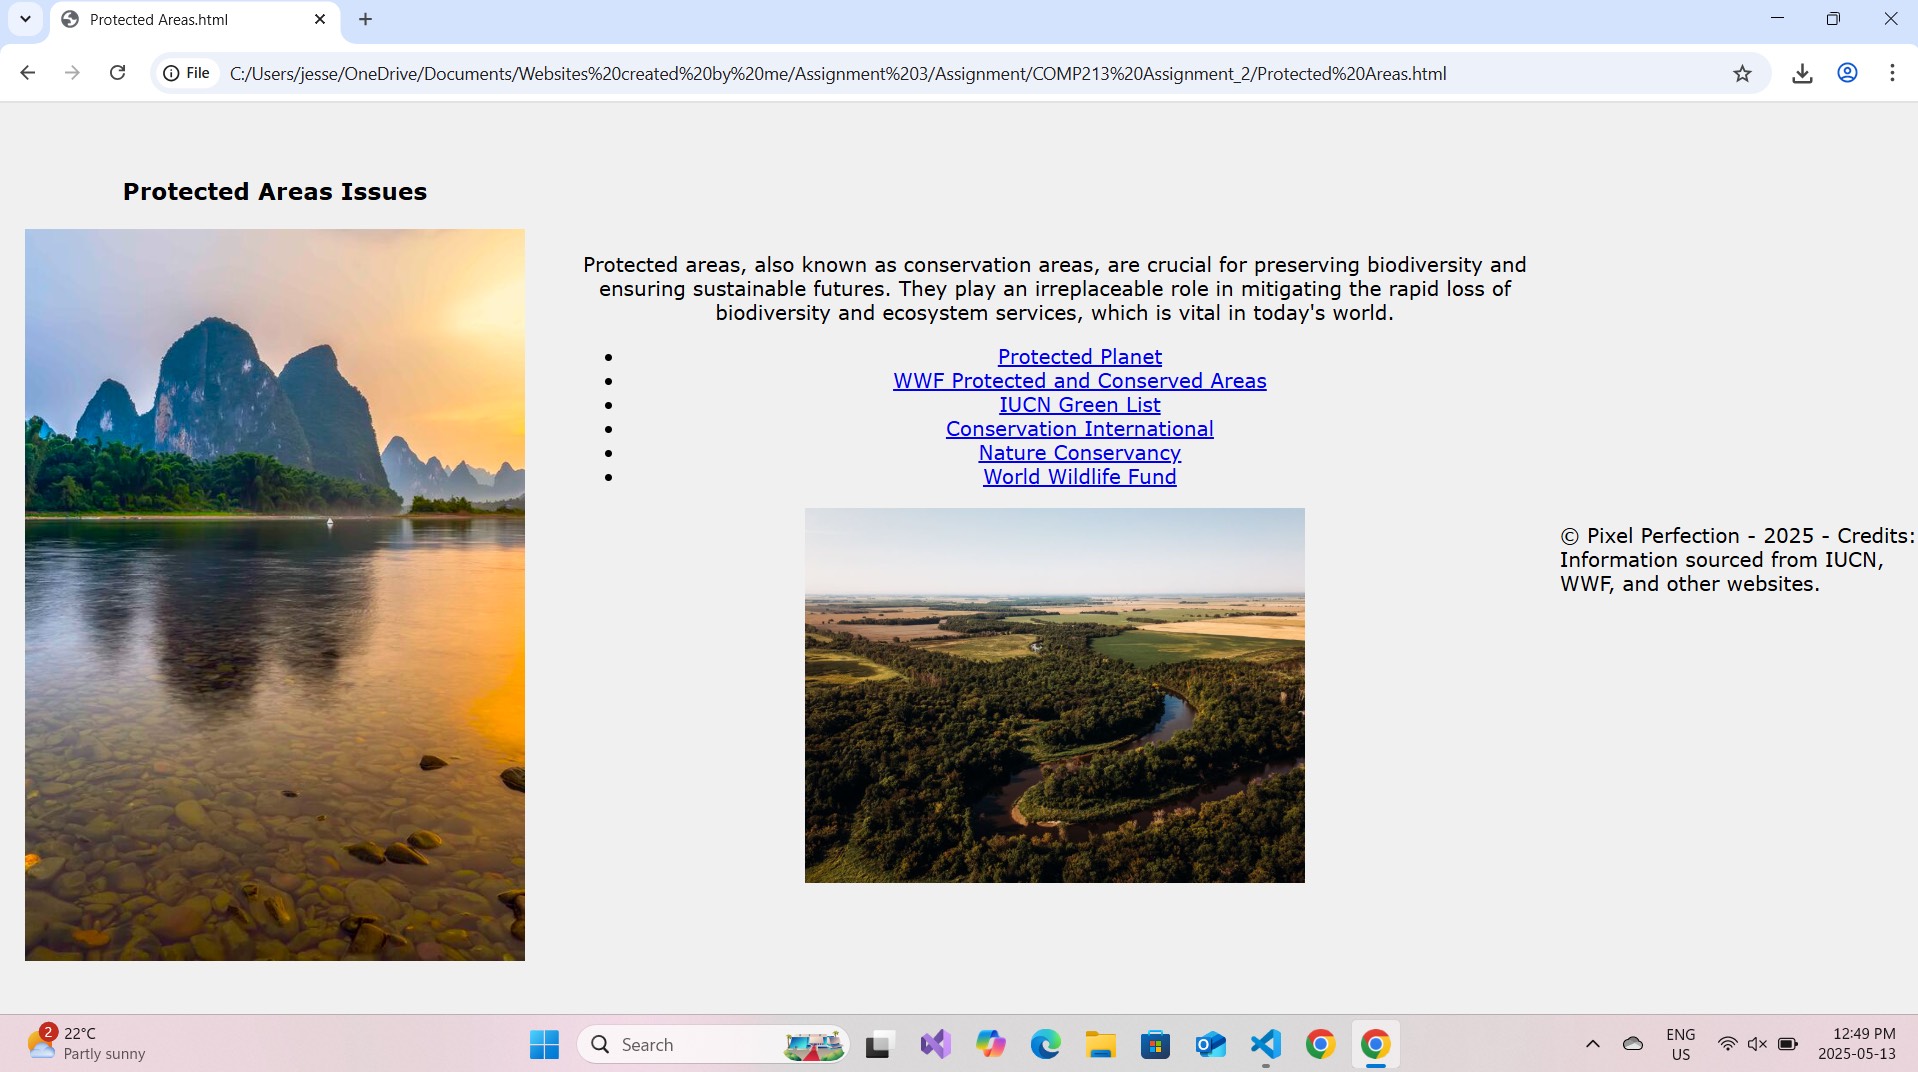This screenshot has height=1072, width=1918.
Task: Open WWF Protected and Conserved Areas link
Action: tap(1079, 381)
